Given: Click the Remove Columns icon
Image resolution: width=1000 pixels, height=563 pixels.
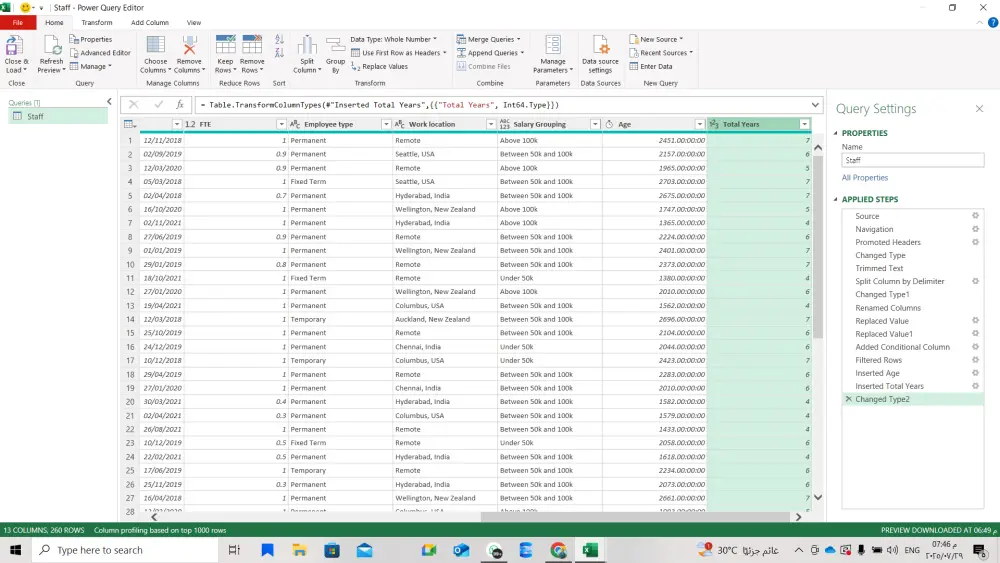Looking at the screenshot, I should click(x=189, y=46).
